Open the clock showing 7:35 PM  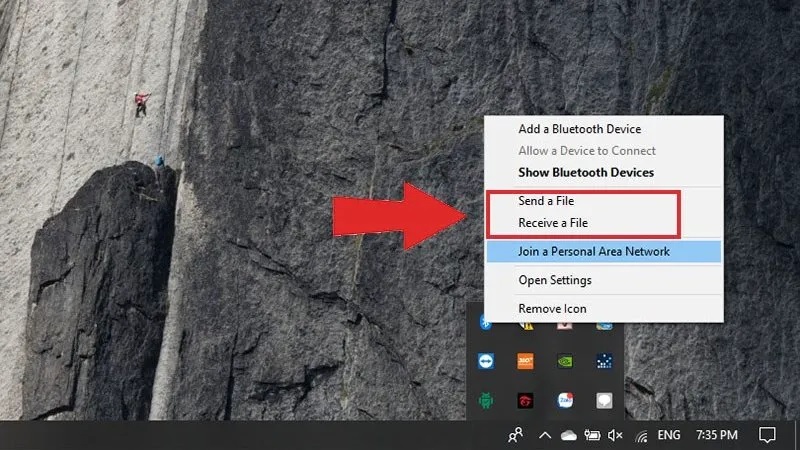point(715,435)
